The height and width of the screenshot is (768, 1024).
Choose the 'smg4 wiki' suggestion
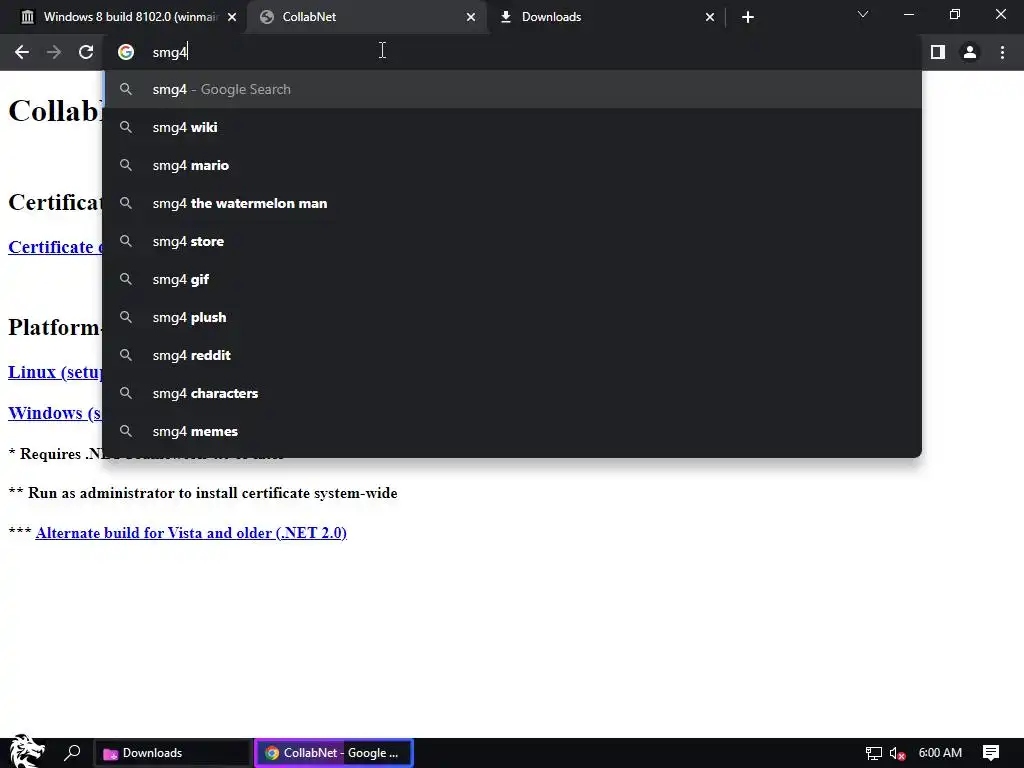pyautogui.click(x=513, y=127)
